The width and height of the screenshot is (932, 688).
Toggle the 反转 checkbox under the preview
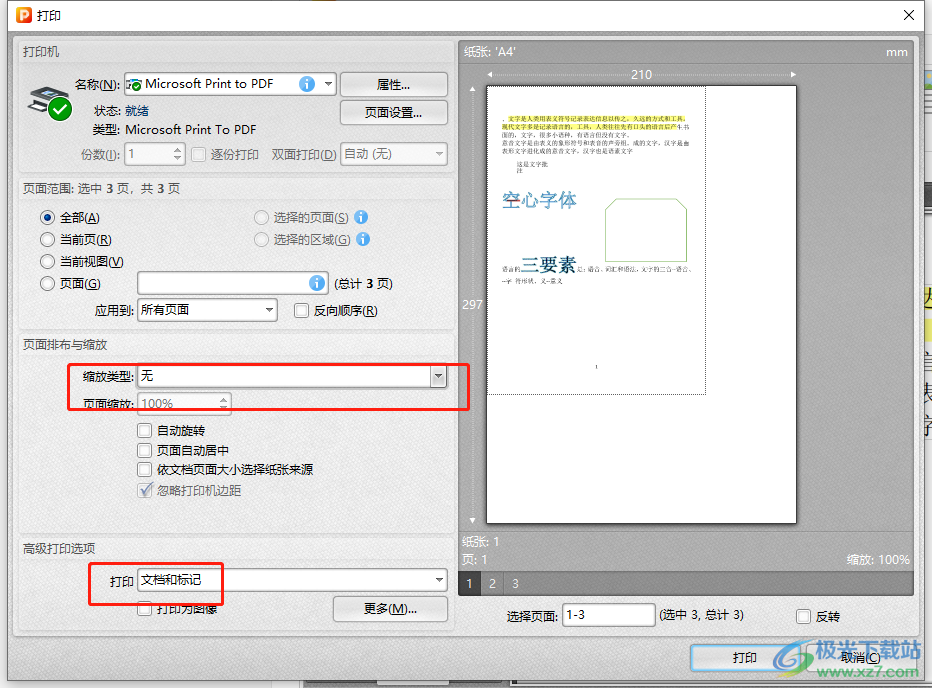(803, 617)
